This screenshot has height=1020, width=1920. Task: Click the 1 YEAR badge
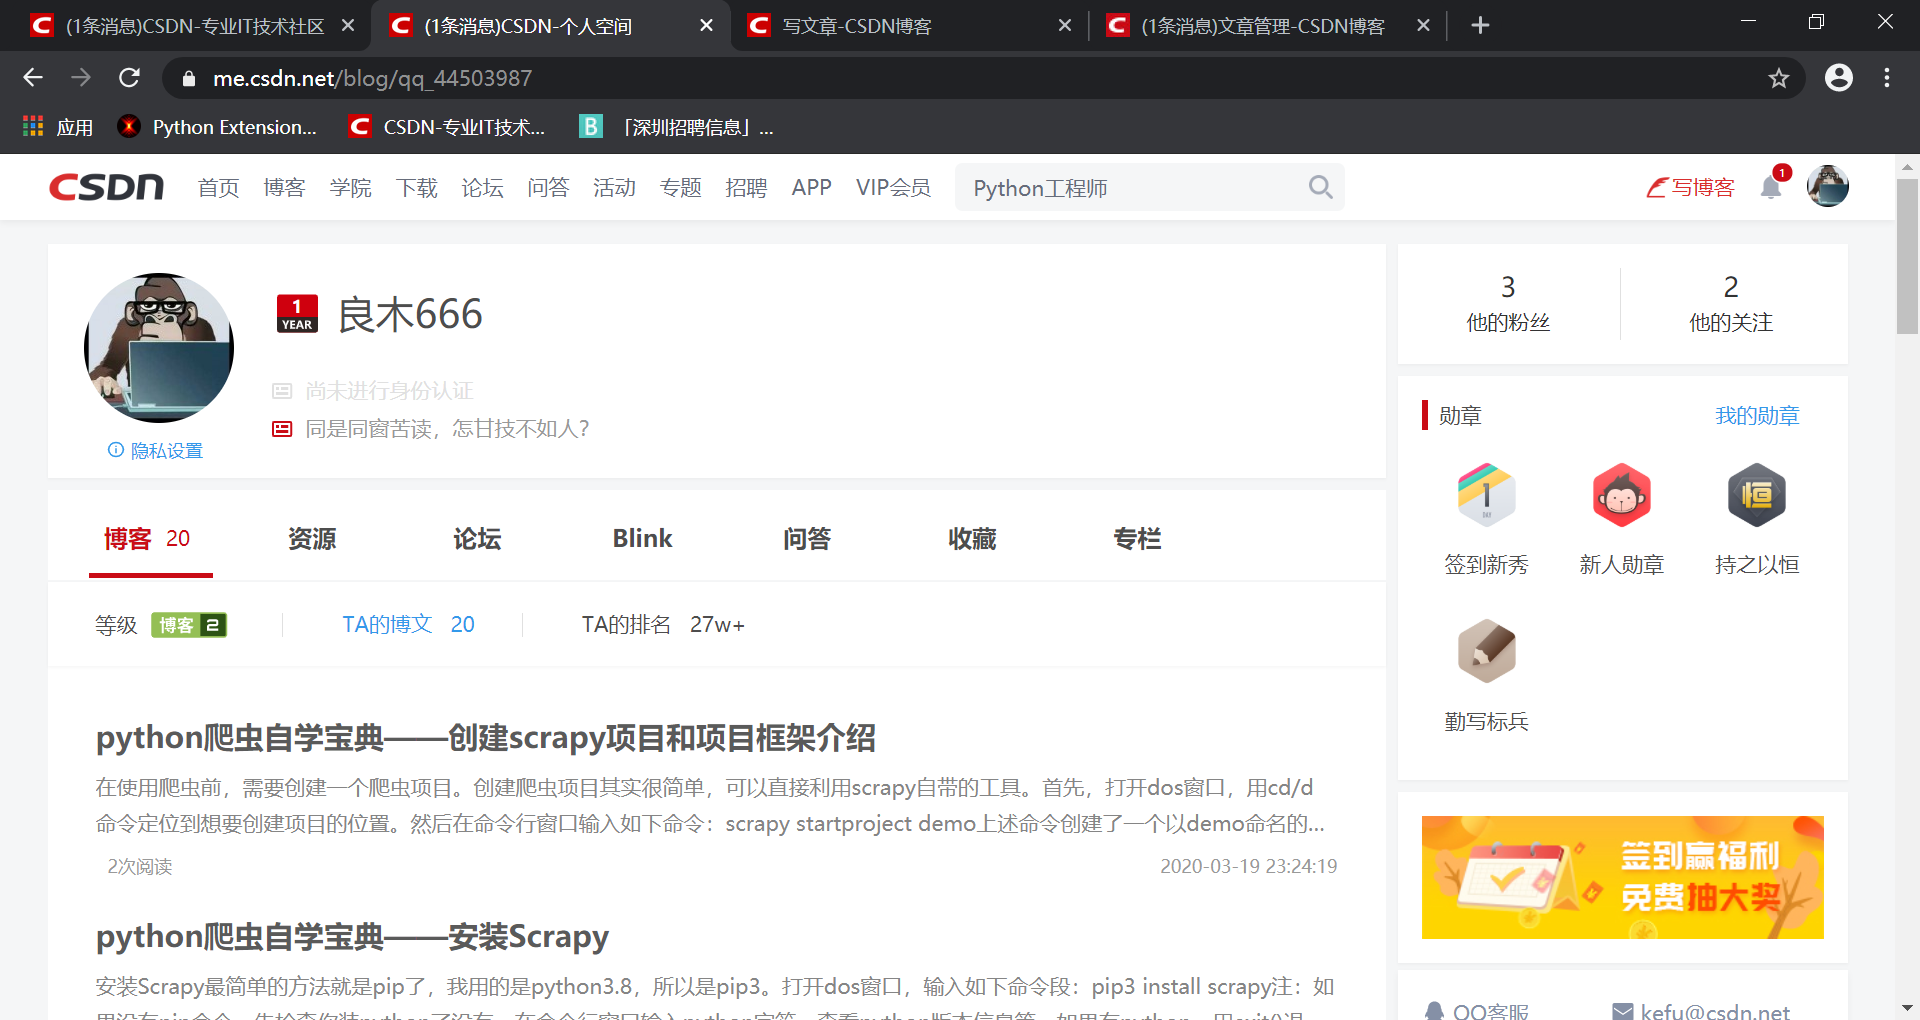297,313
